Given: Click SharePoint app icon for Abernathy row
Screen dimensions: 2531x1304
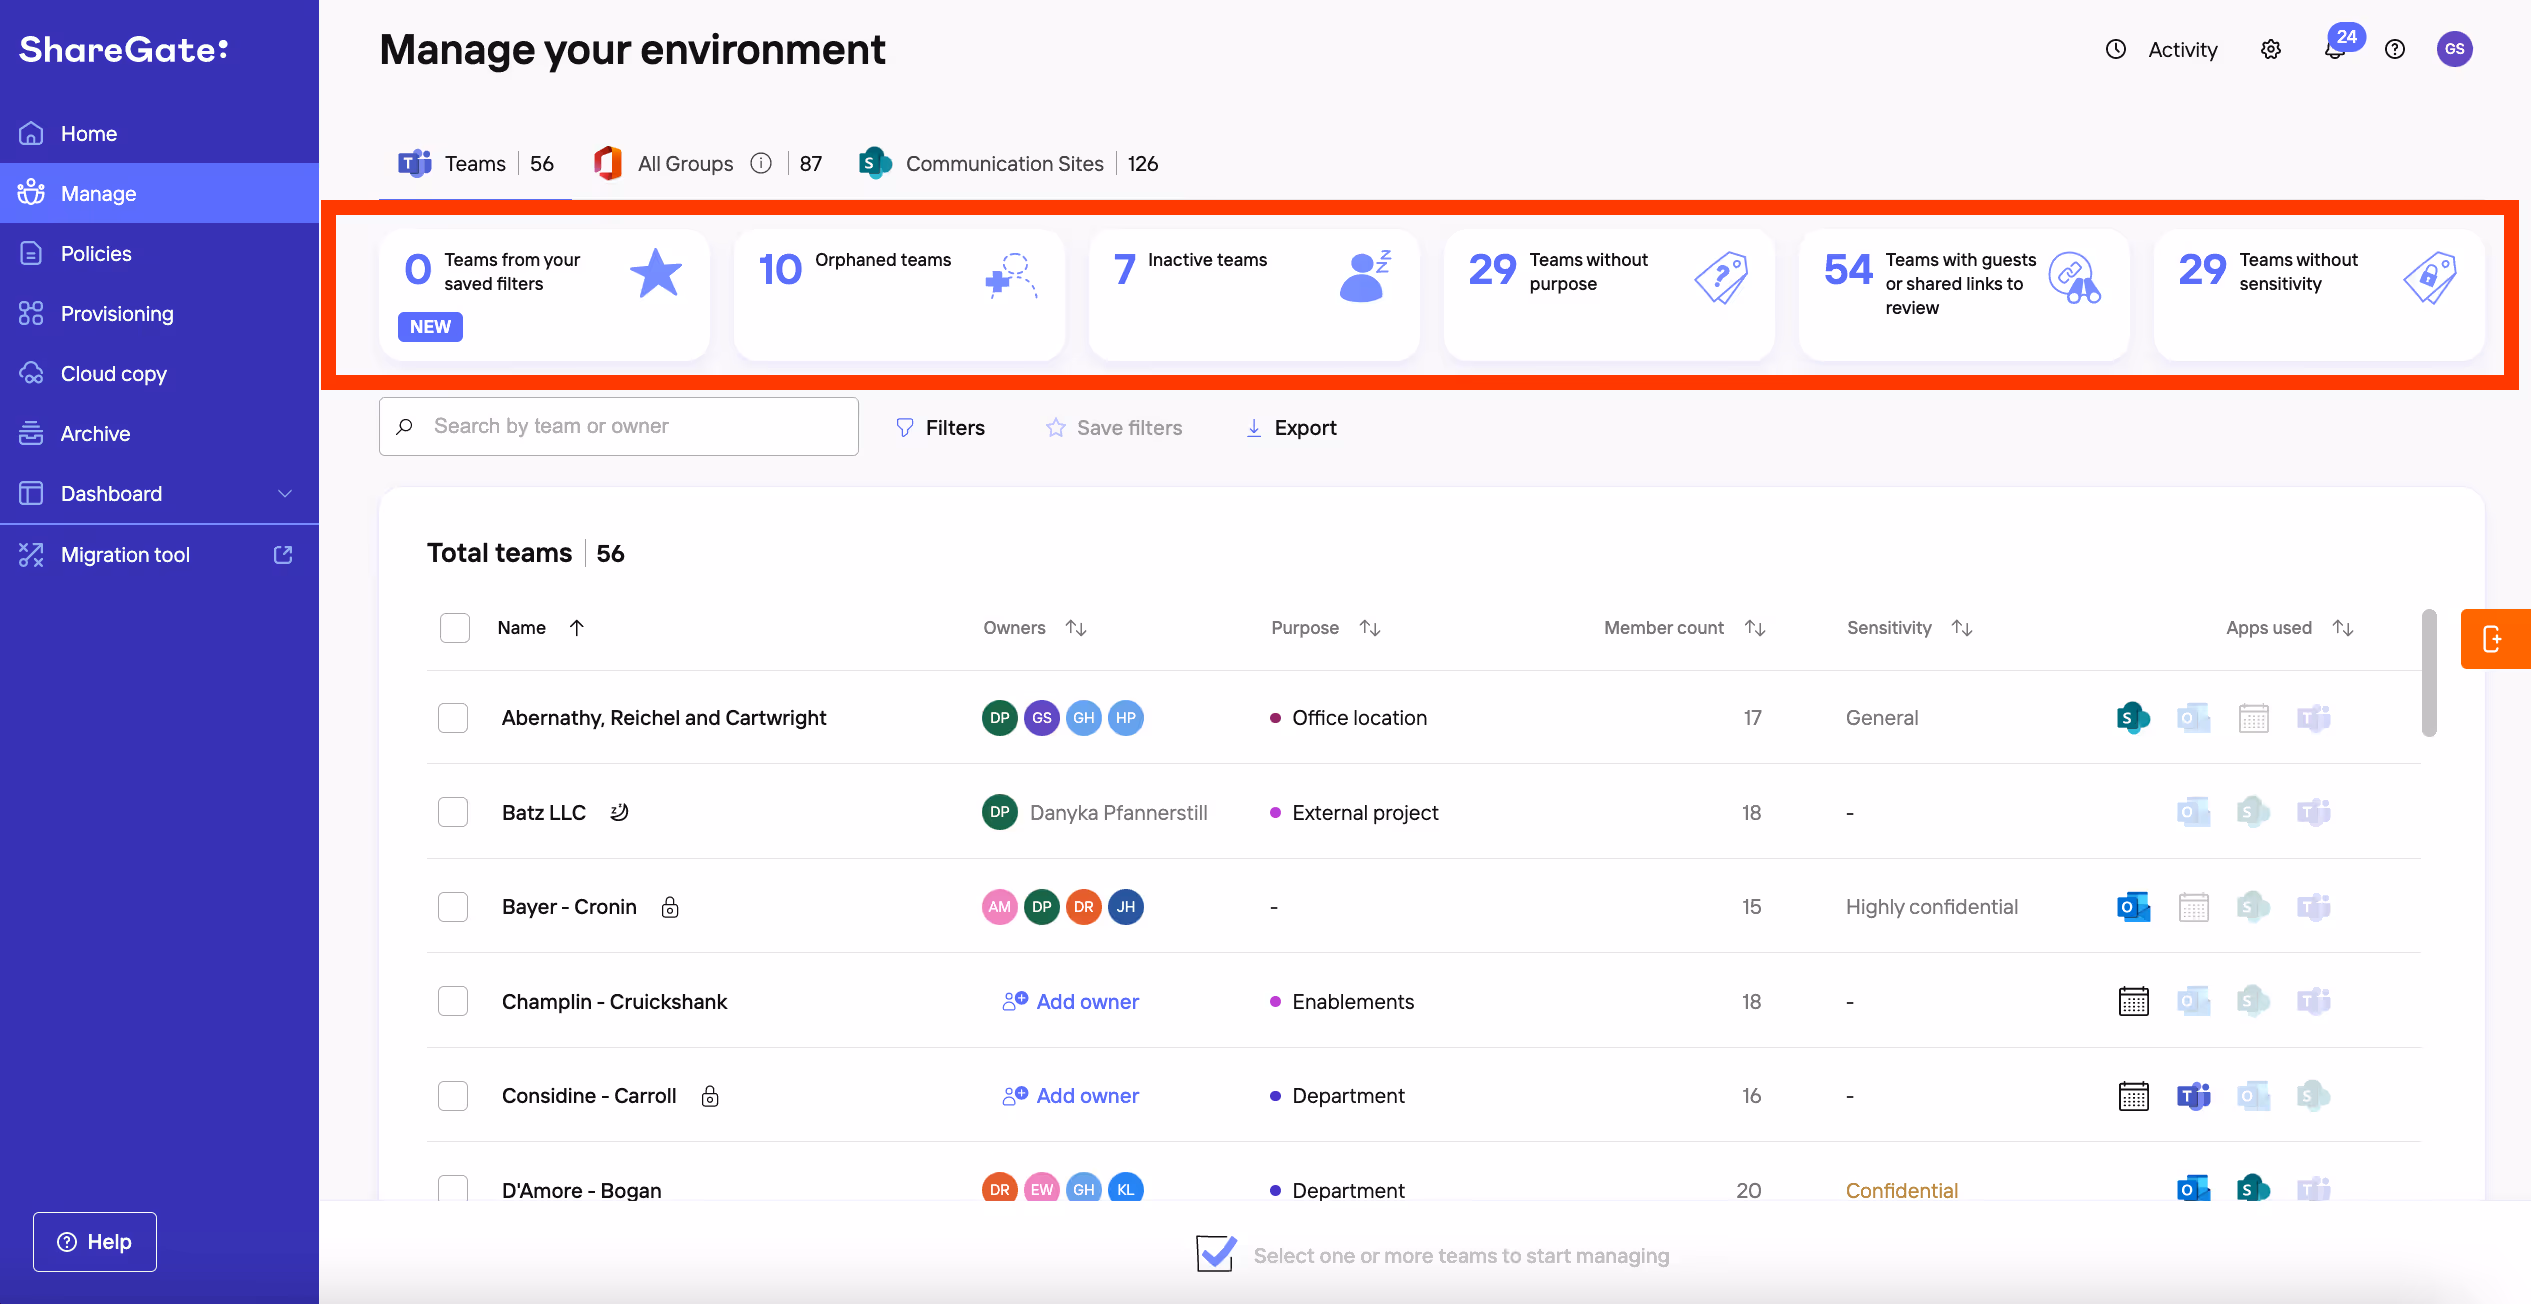Looking at the screenshot, I should point(2133,718).
